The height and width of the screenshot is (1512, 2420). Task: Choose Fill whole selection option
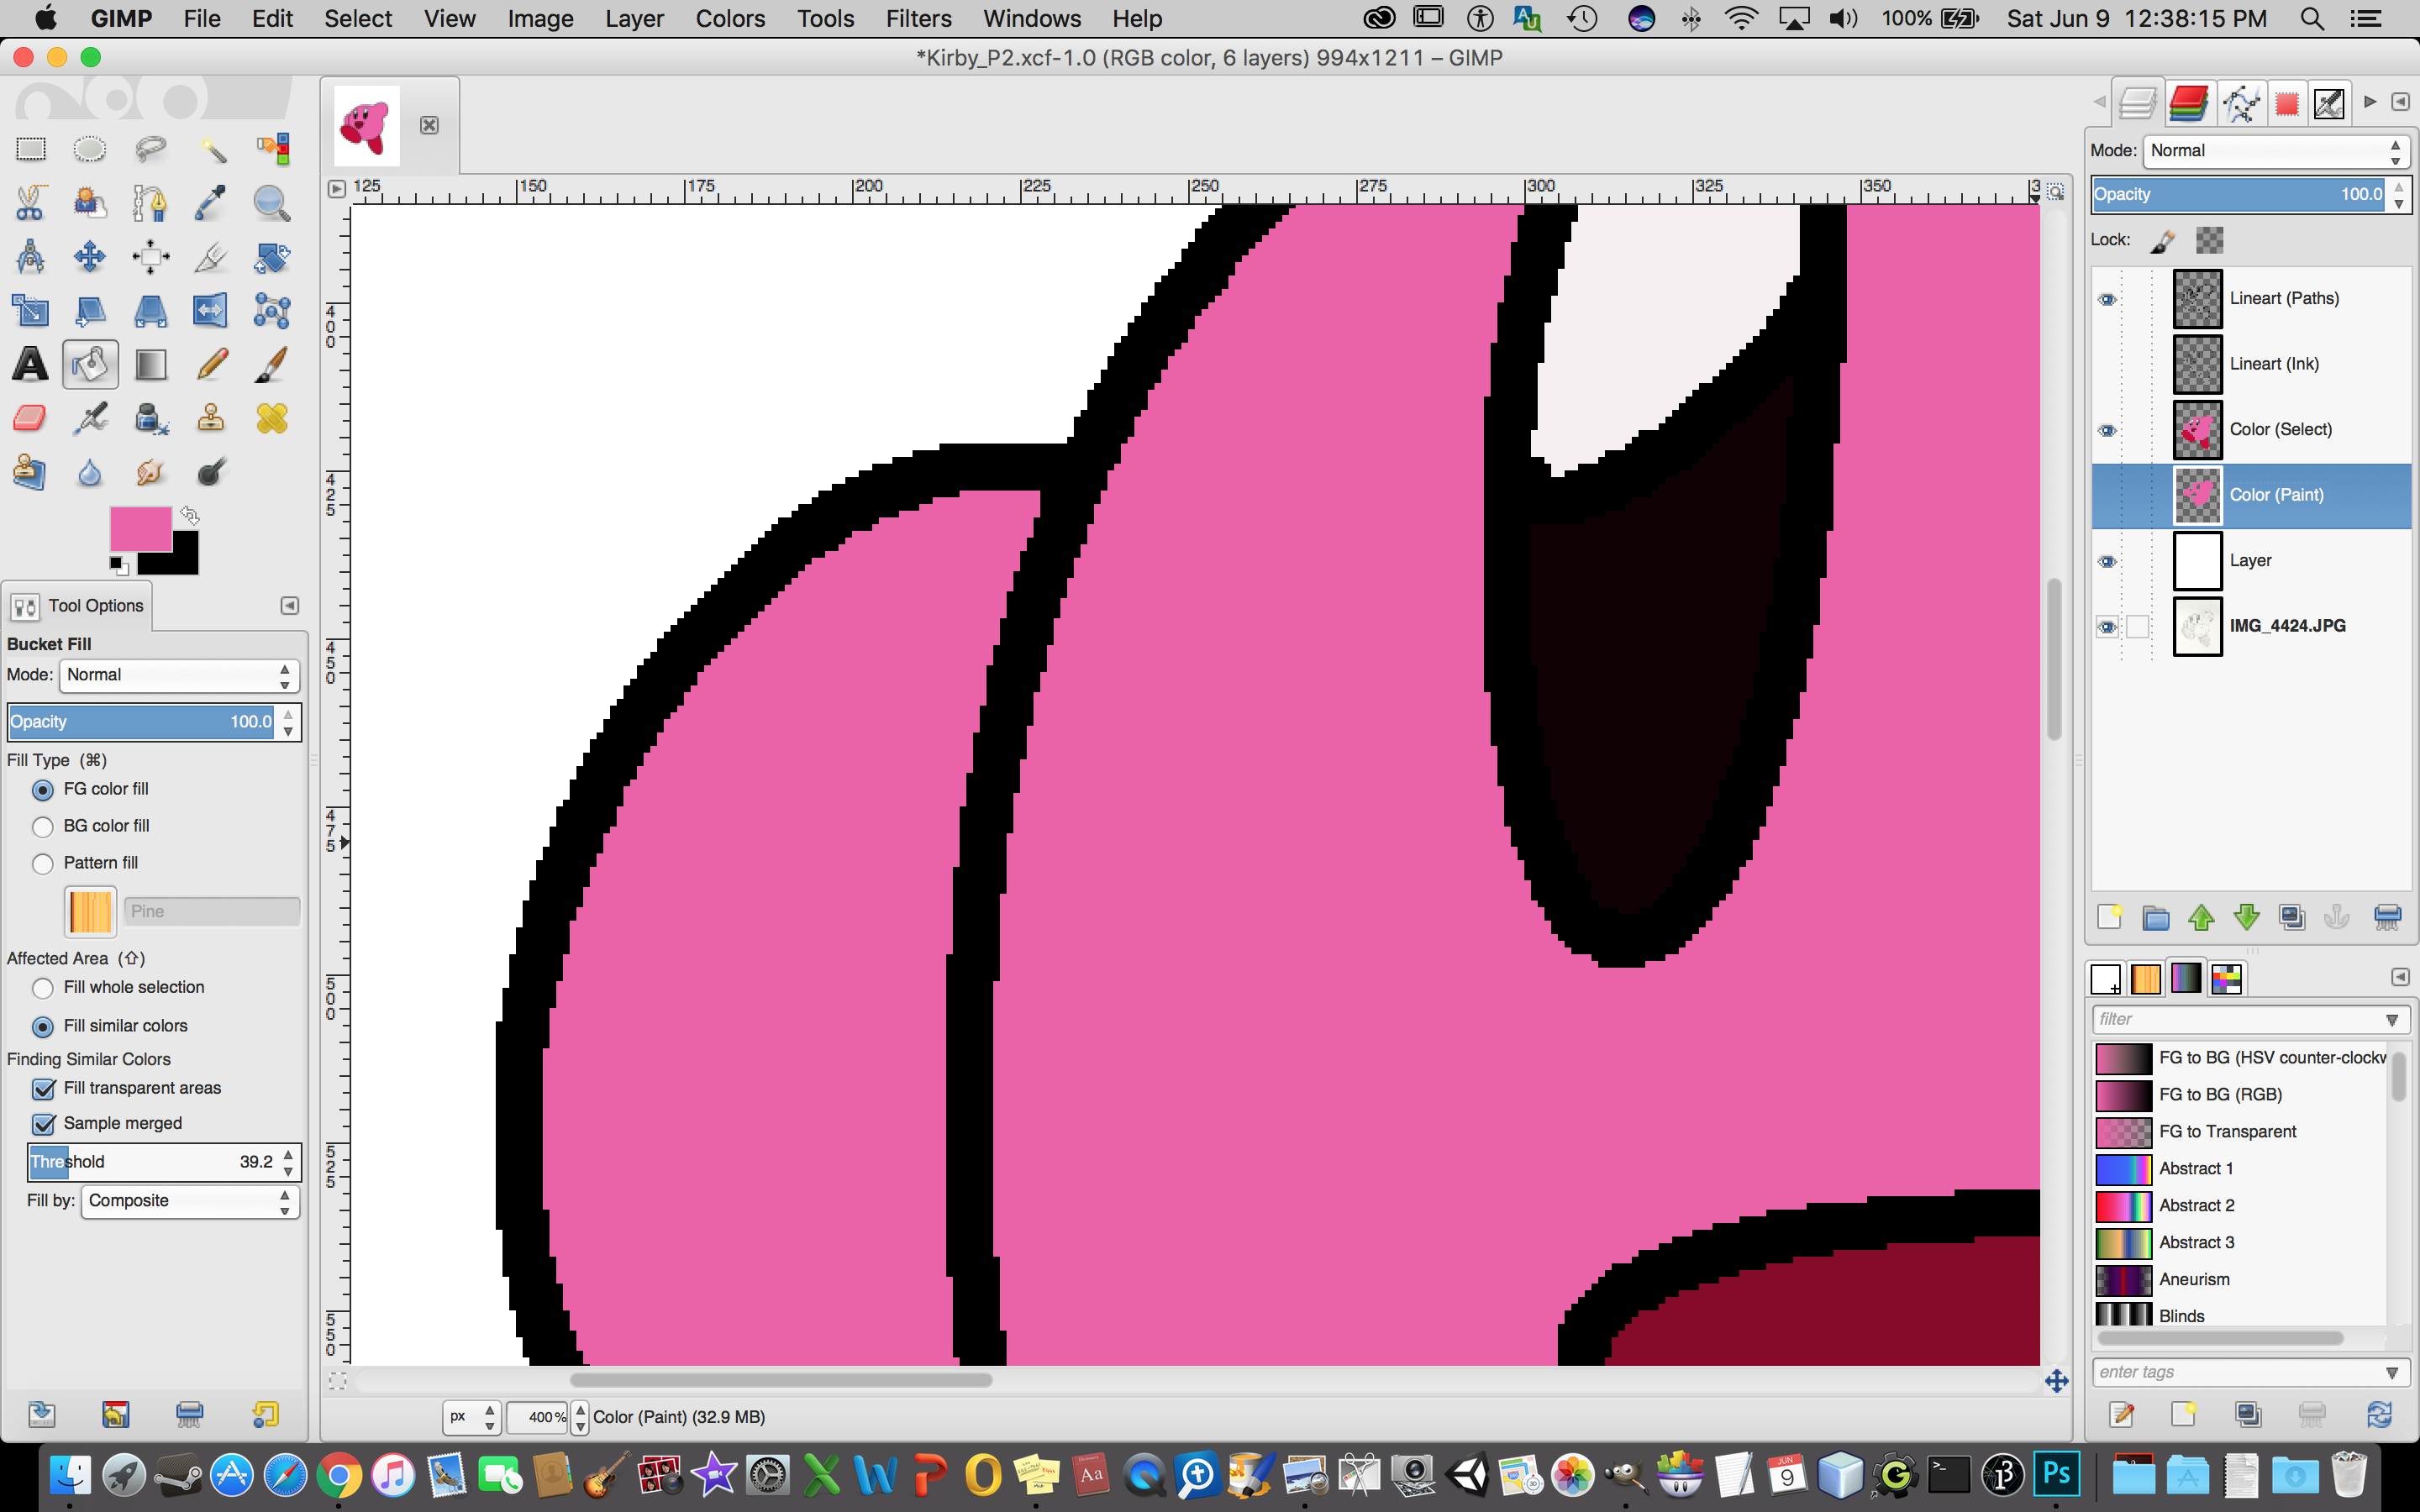(42, 988)
